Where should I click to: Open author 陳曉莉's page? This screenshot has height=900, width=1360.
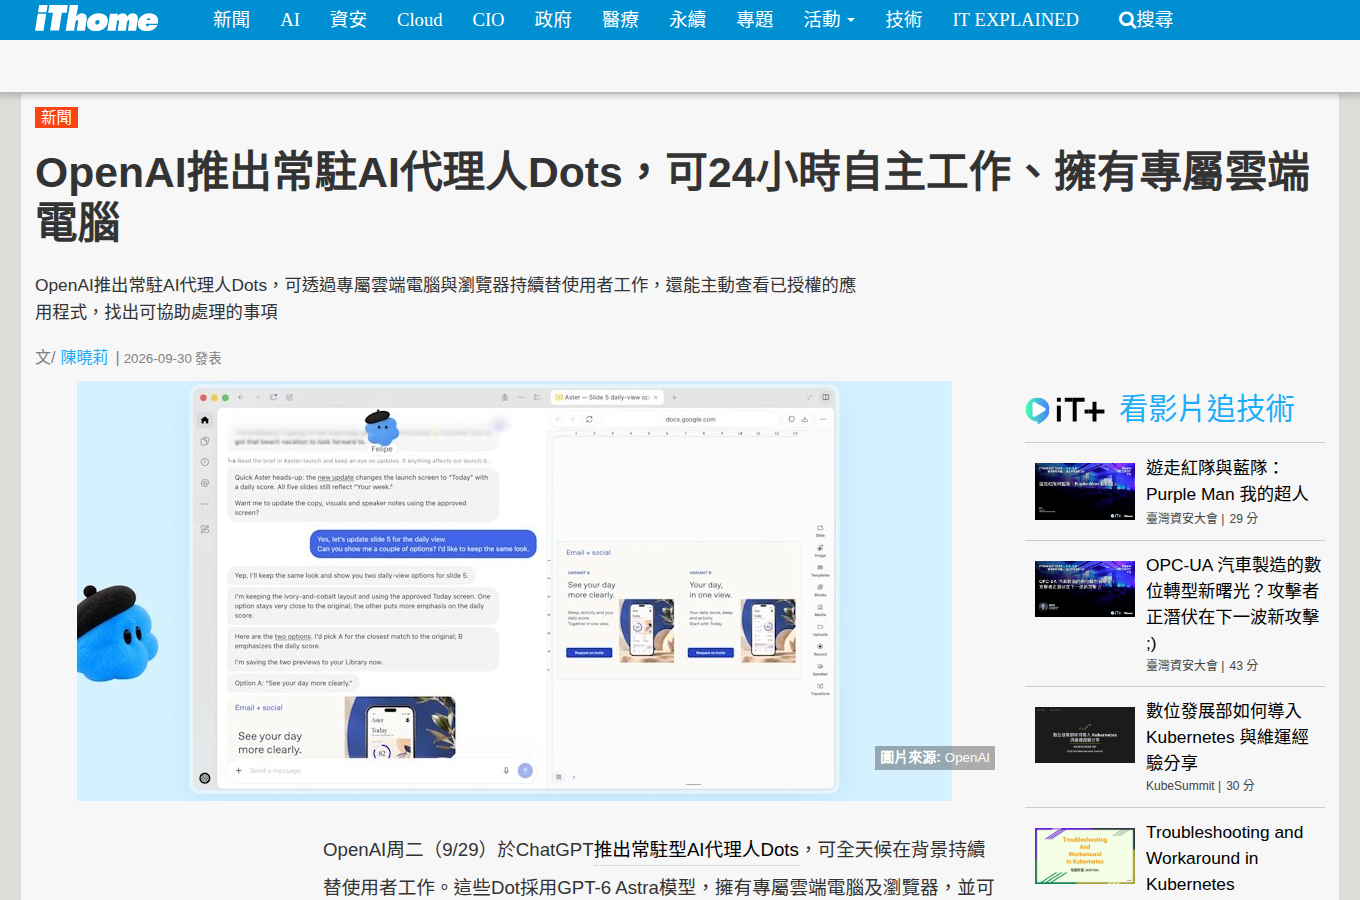tap(84, 358)
